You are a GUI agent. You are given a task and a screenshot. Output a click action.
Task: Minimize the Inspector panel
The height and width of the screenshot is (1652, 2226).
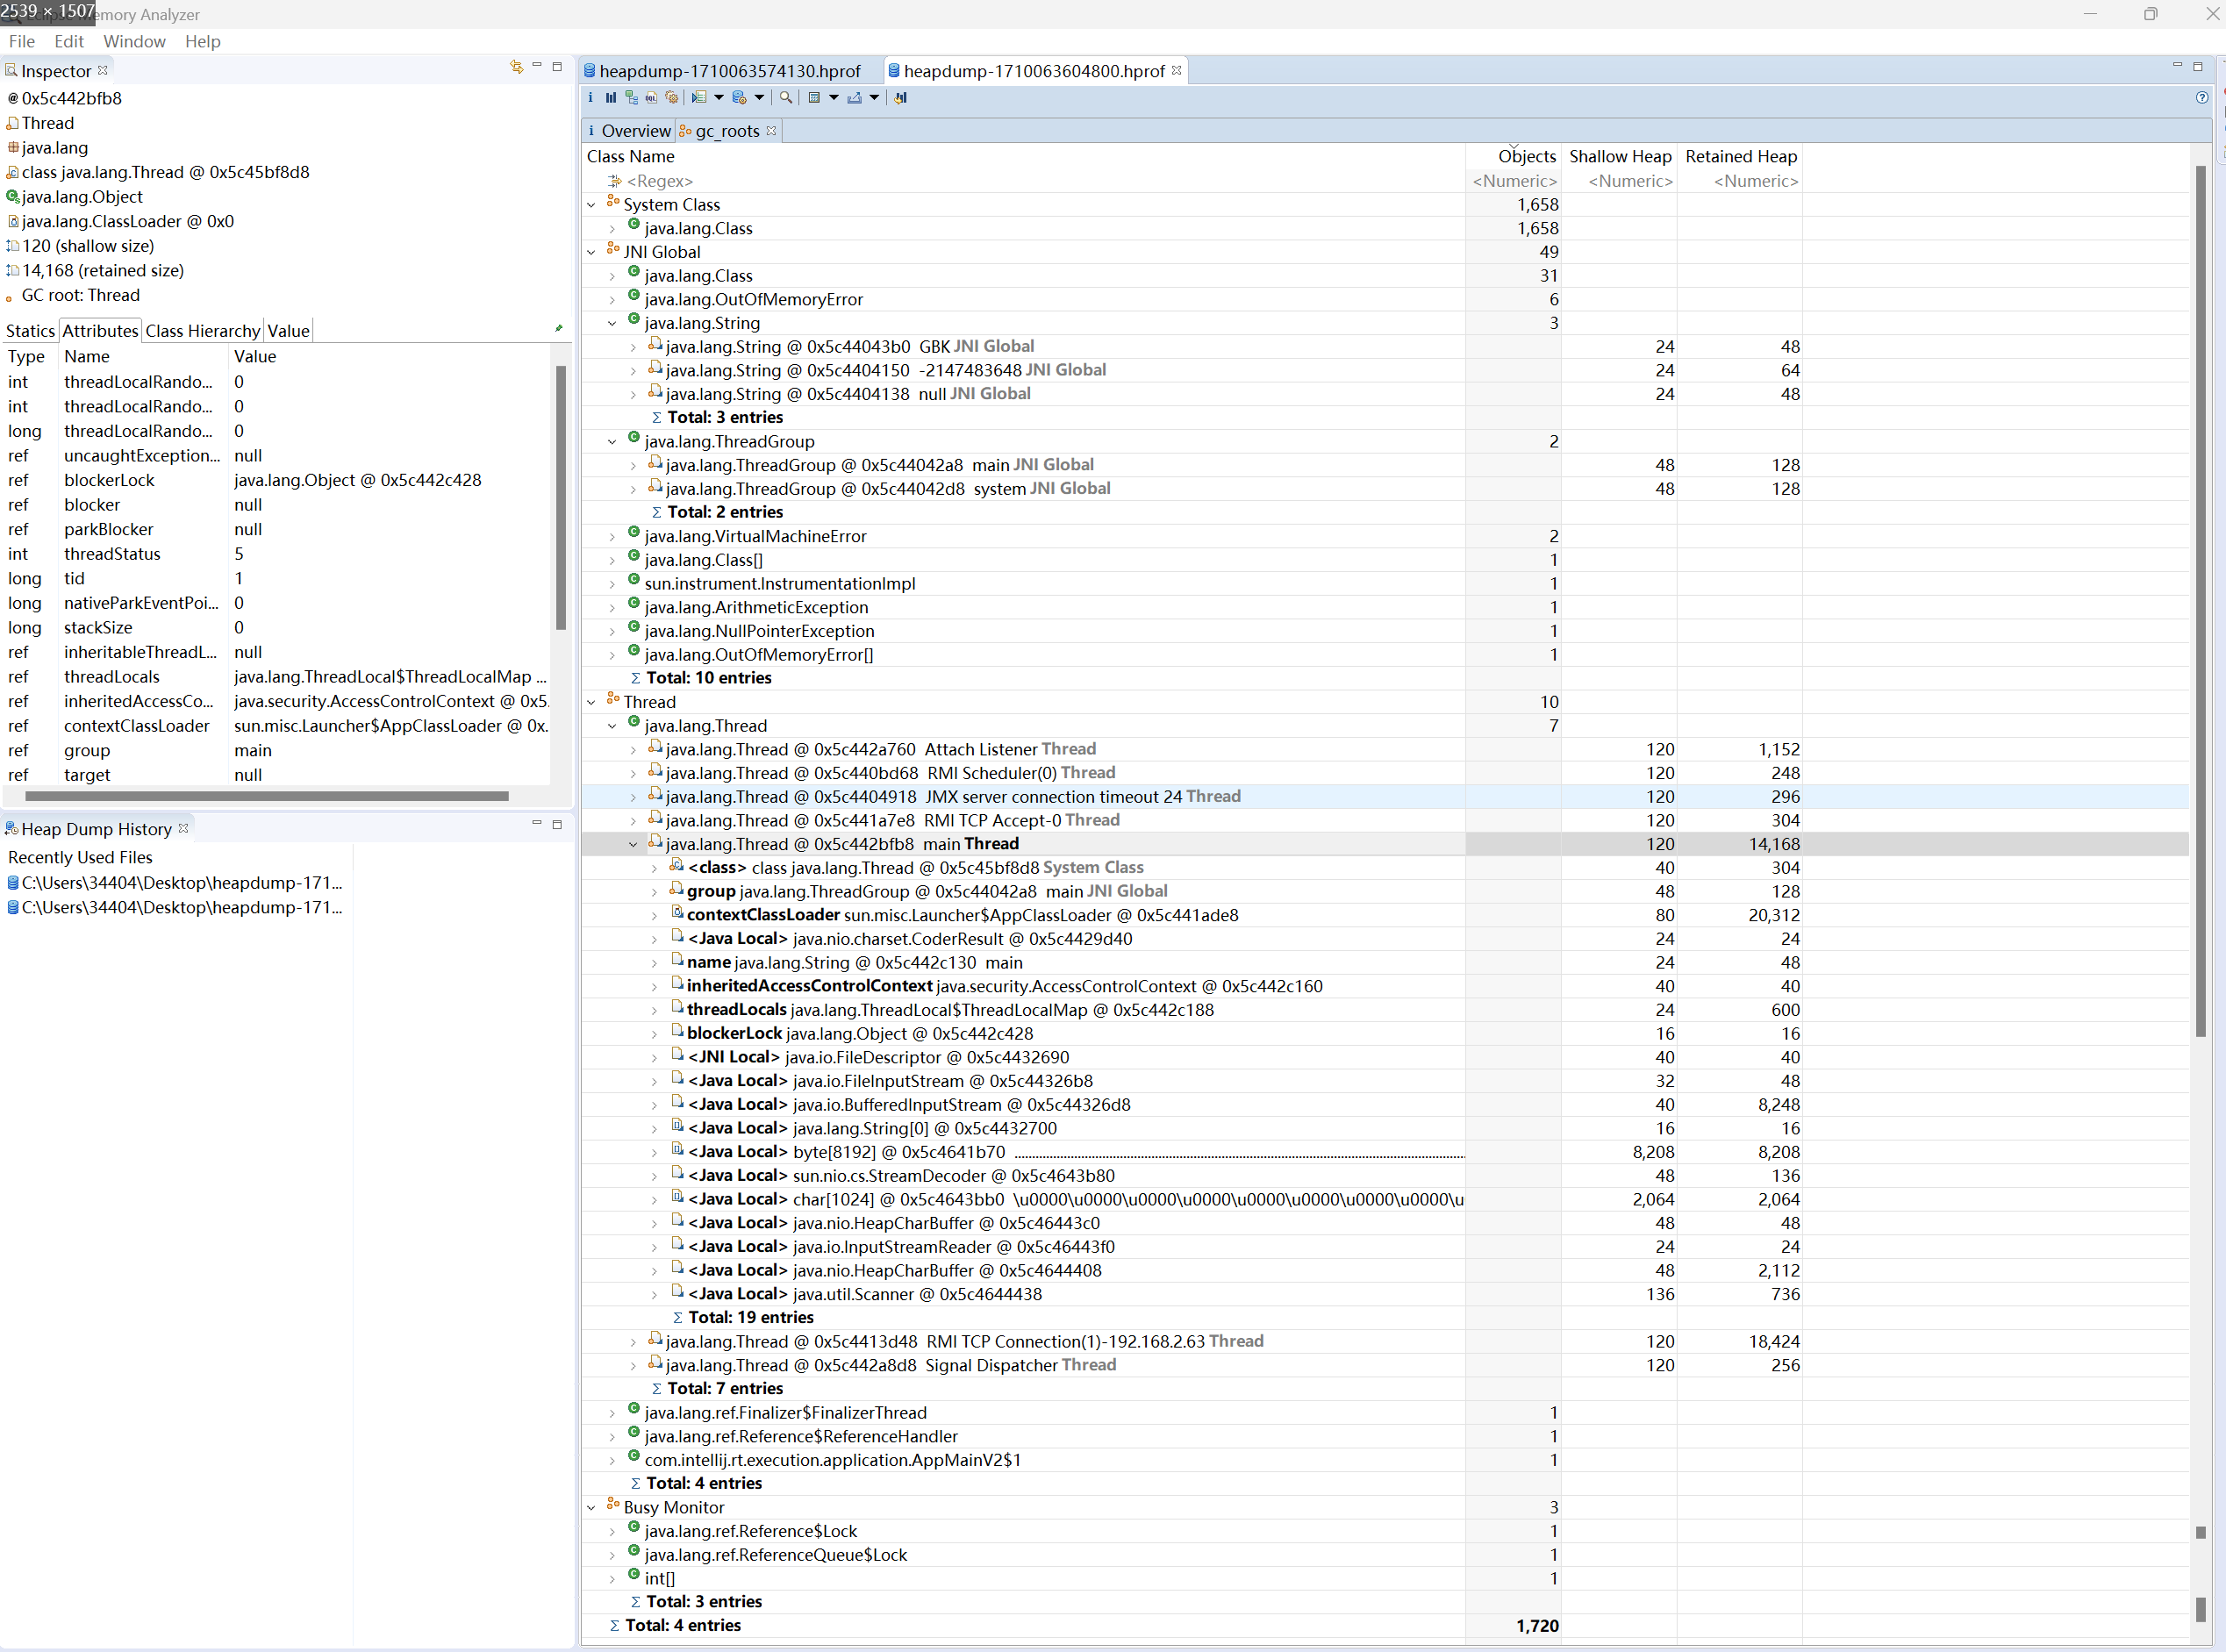pos(537,65)
